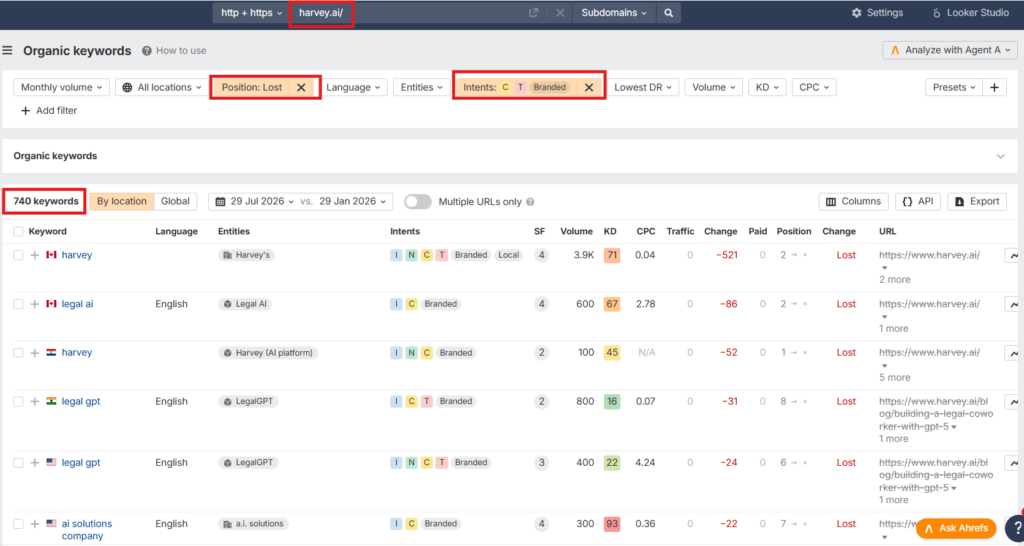Image resolution: width=1024 pixels, height=546 pixels.
Task: Check the ai solutions company row checkbox
Action: 18,524
